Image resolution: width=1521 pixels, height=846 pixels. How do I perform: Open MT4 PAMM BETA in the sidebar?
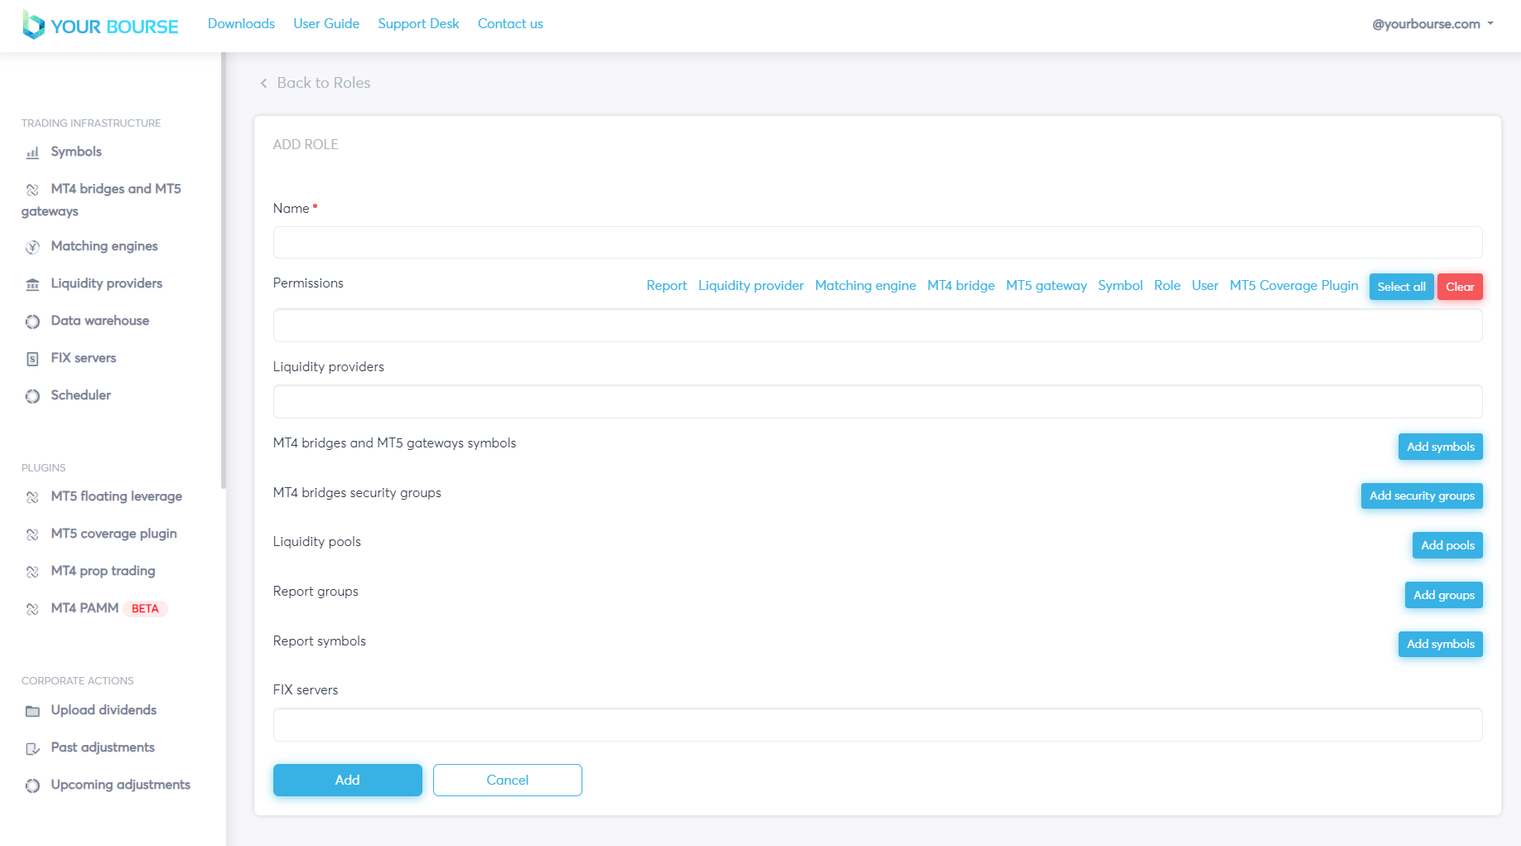pyautogui.click(x=107, y=608)
